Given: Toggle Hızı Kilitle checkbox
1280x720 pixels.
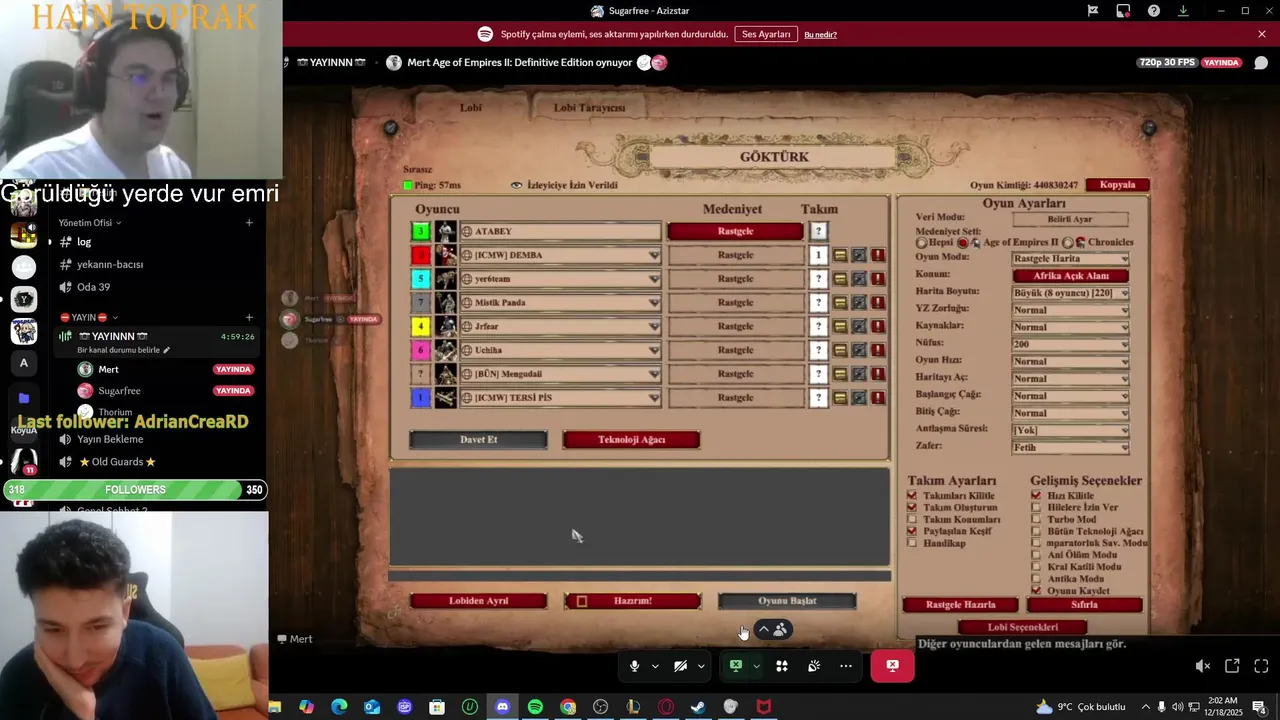Looking at the screenshot, I should 1036,496.
